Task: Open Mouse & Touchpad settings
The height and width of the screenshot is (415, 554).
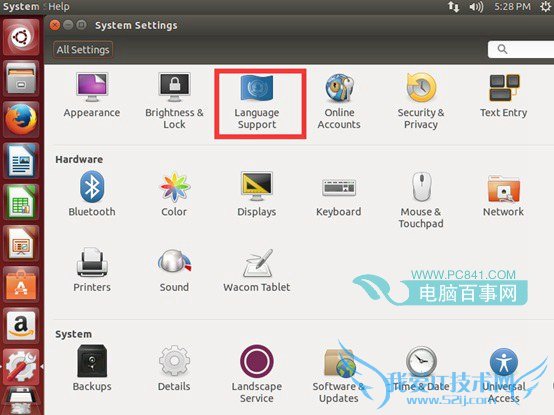Action: tap(421, 200)
